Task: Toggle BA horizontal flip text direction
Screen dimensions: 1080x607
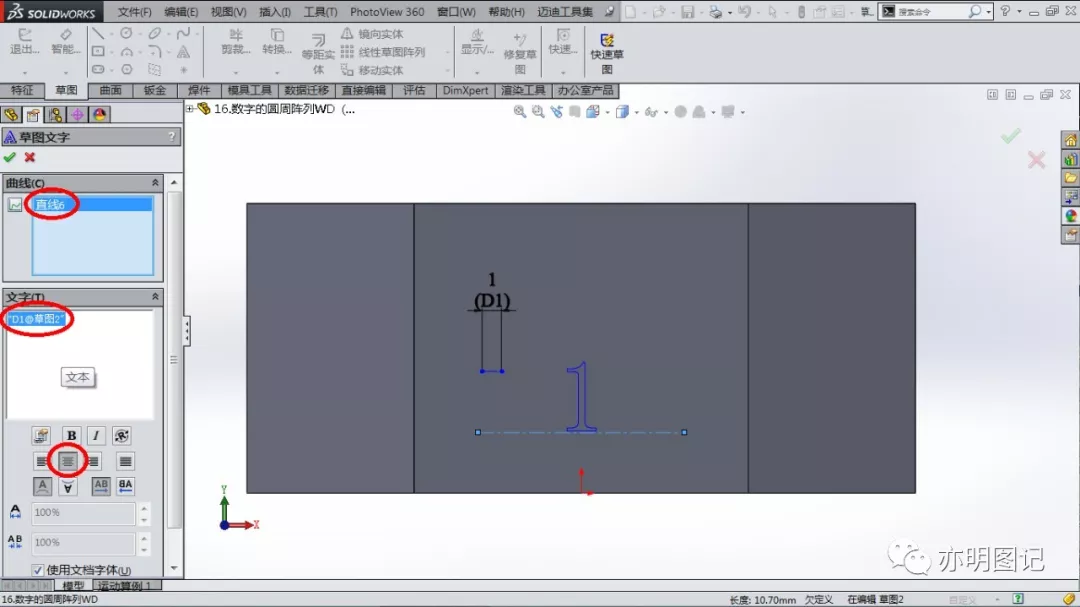Action: [125, 486]
